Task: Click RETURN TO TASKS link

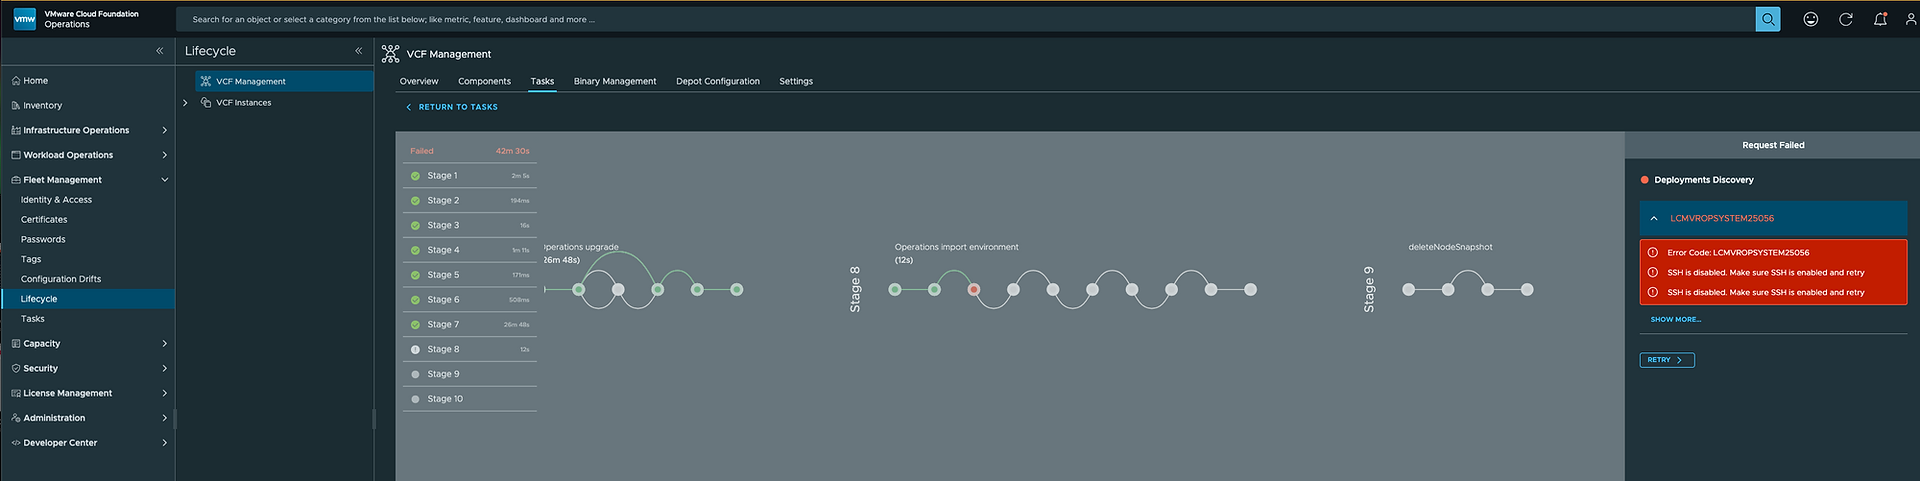Action: tap(452, 107)
